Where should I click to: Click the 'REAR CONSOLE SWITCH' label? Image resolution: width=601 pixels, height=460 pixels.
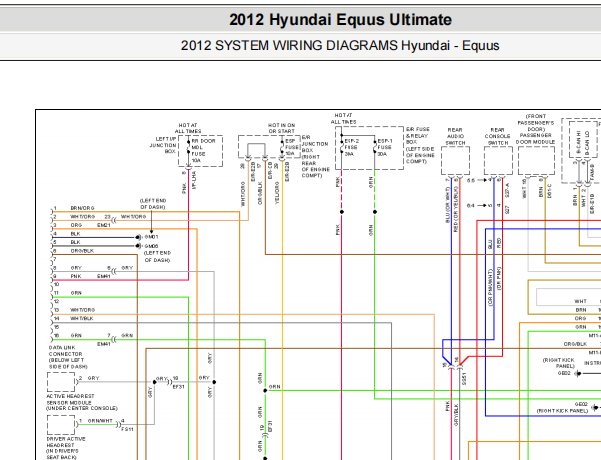click(498, 136)
